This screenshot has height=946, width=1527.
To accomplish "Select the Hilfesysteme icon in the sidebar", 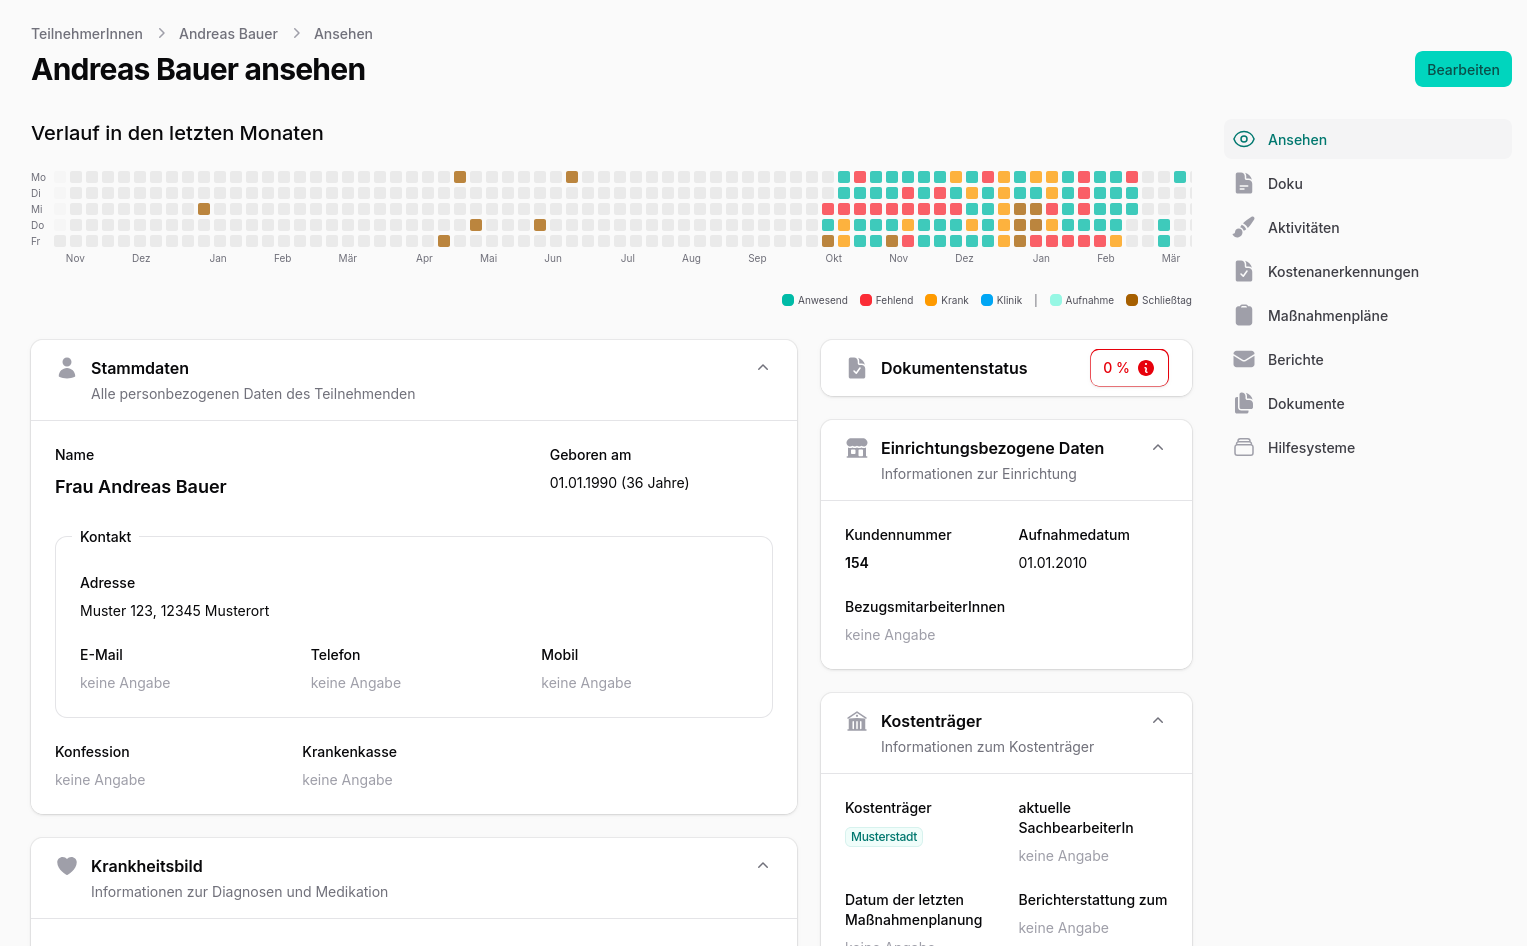I will pos(1243,447).
